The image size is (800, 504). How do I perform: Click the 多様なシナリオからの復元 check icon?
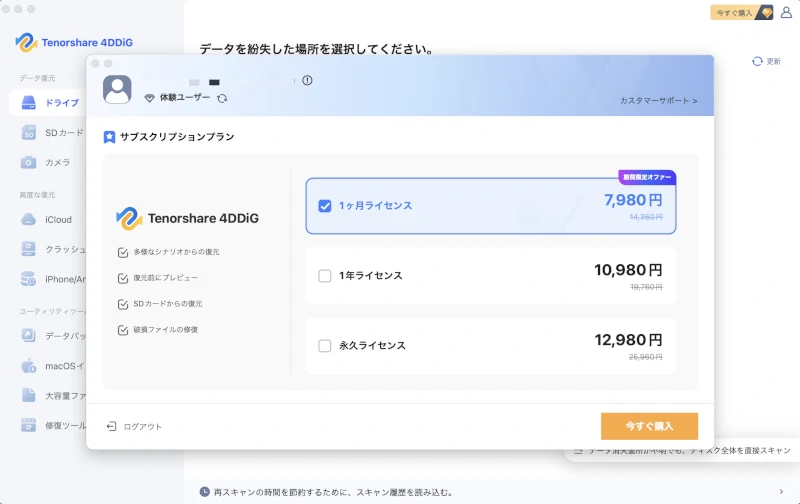[123, 253]
